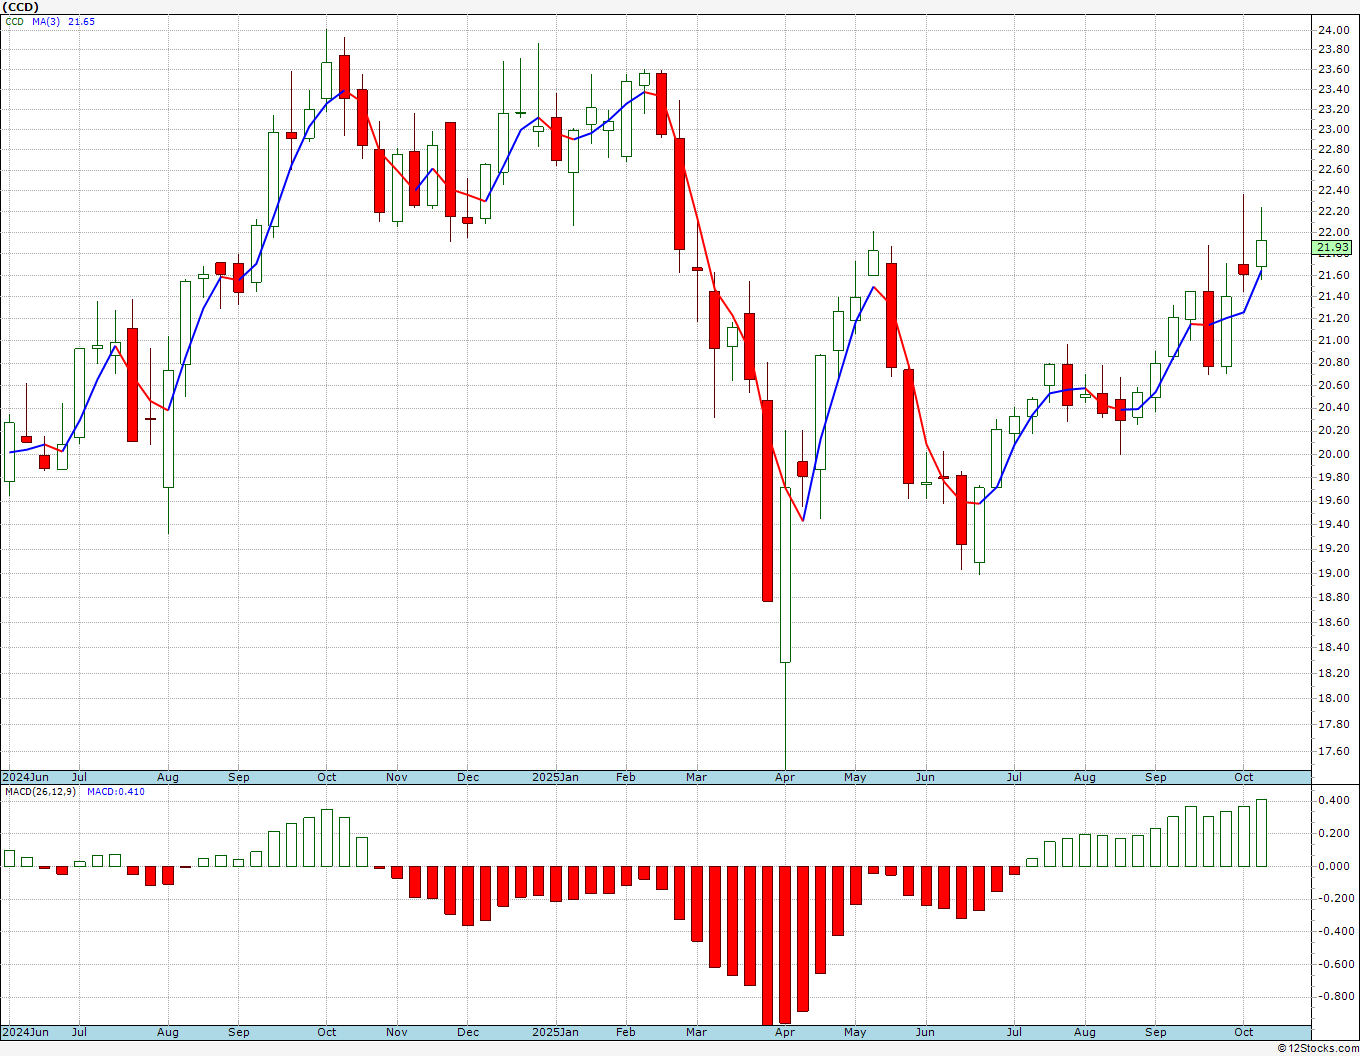Select the 21.00 price axis label

1332,340
